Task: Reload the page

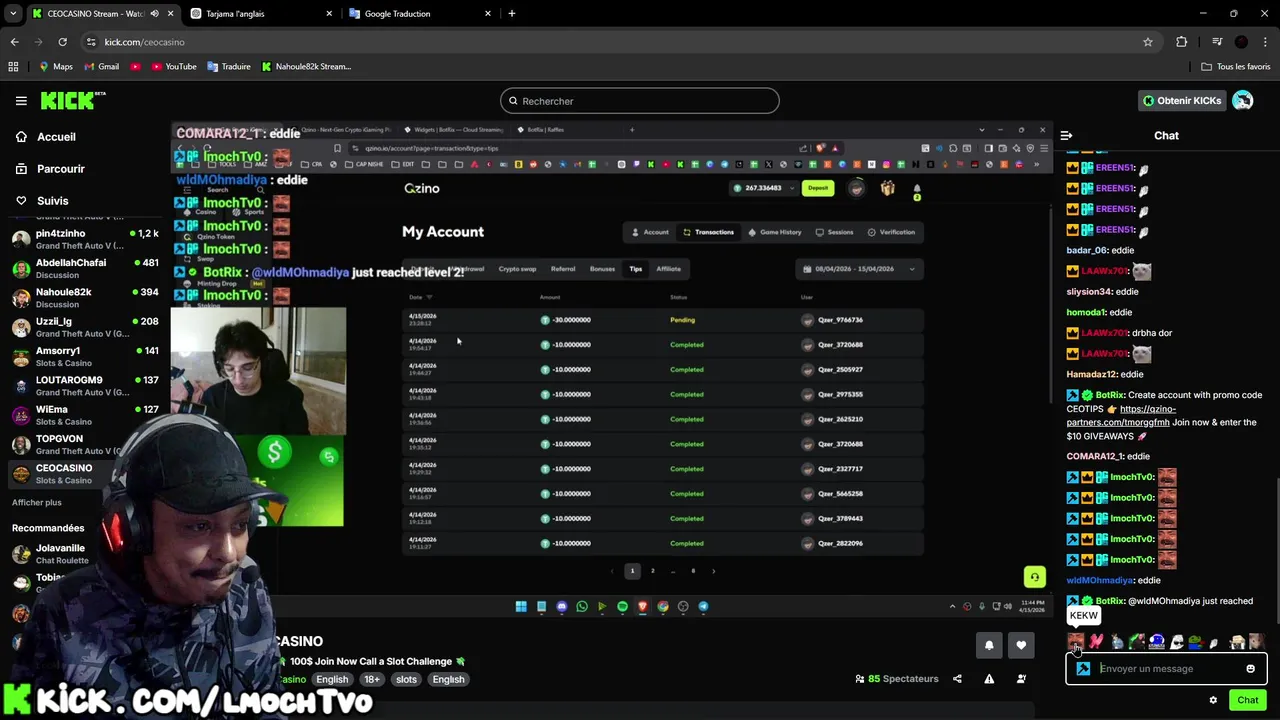Action: (62, 42)
